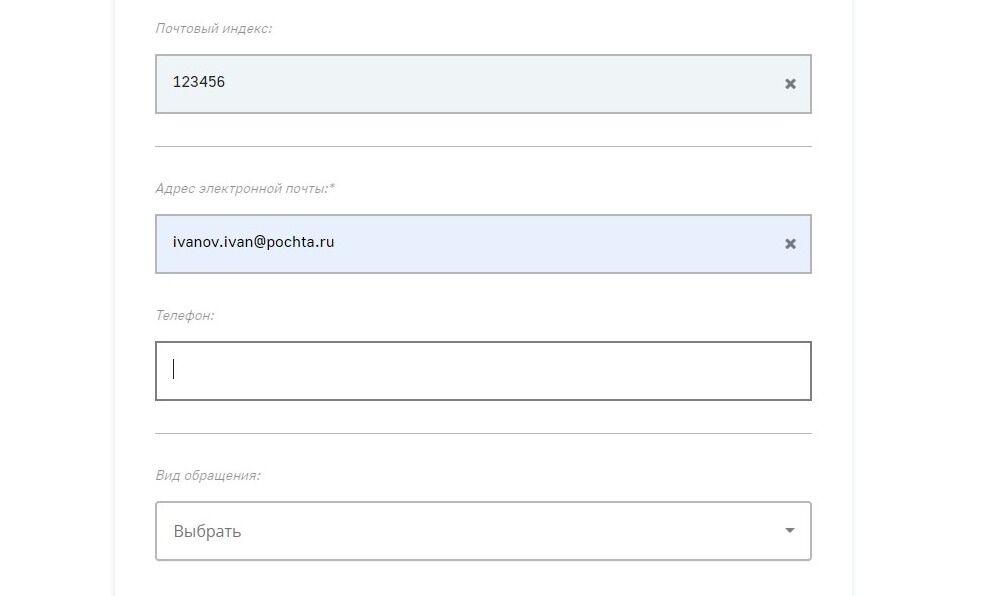Image resolution: width=1004 pixels, height=596 pixels.
Task: Clear the postal index field value
Action: 790,84
